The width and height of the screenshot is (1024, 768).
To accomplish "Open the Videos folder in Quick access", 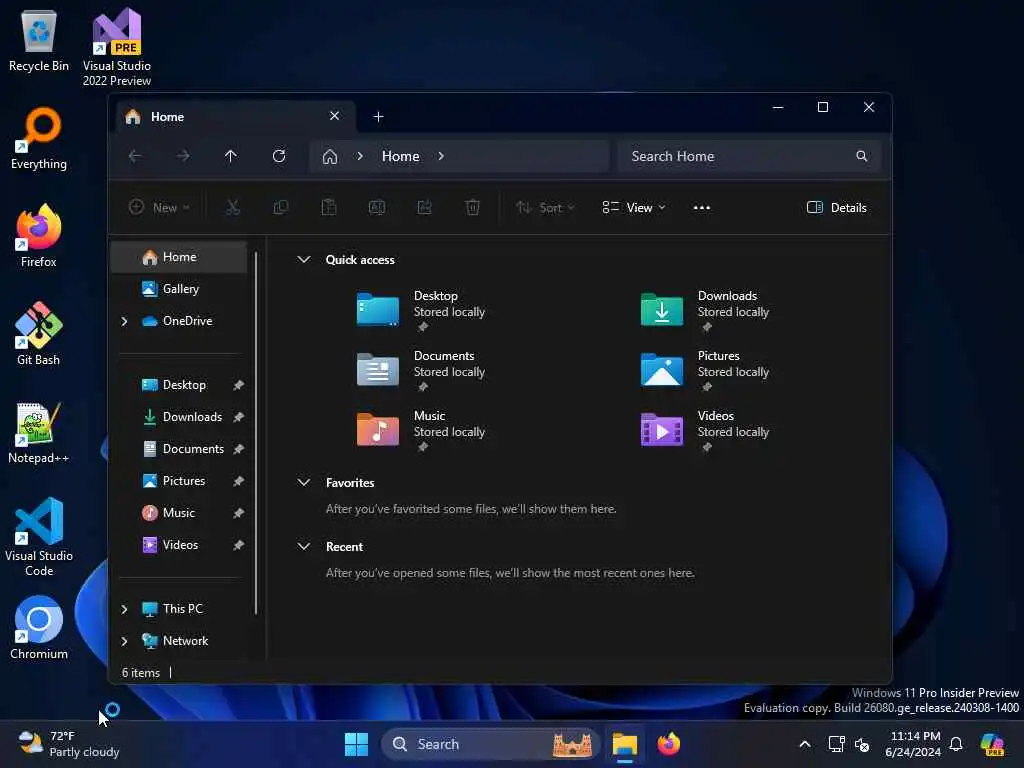I will coord(705,430).
